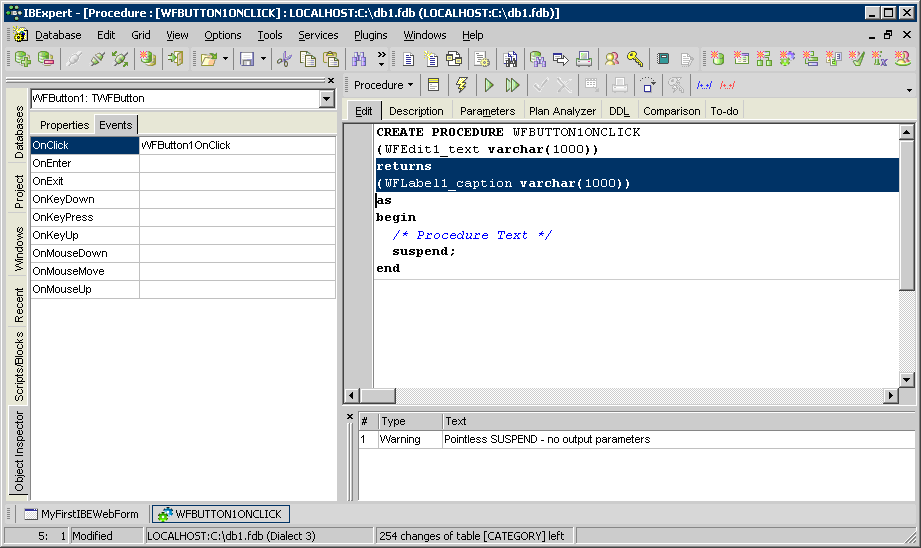Open the Scripts/Blocks side tab
This screenshot has height=548, width=921.
[19, 367]
